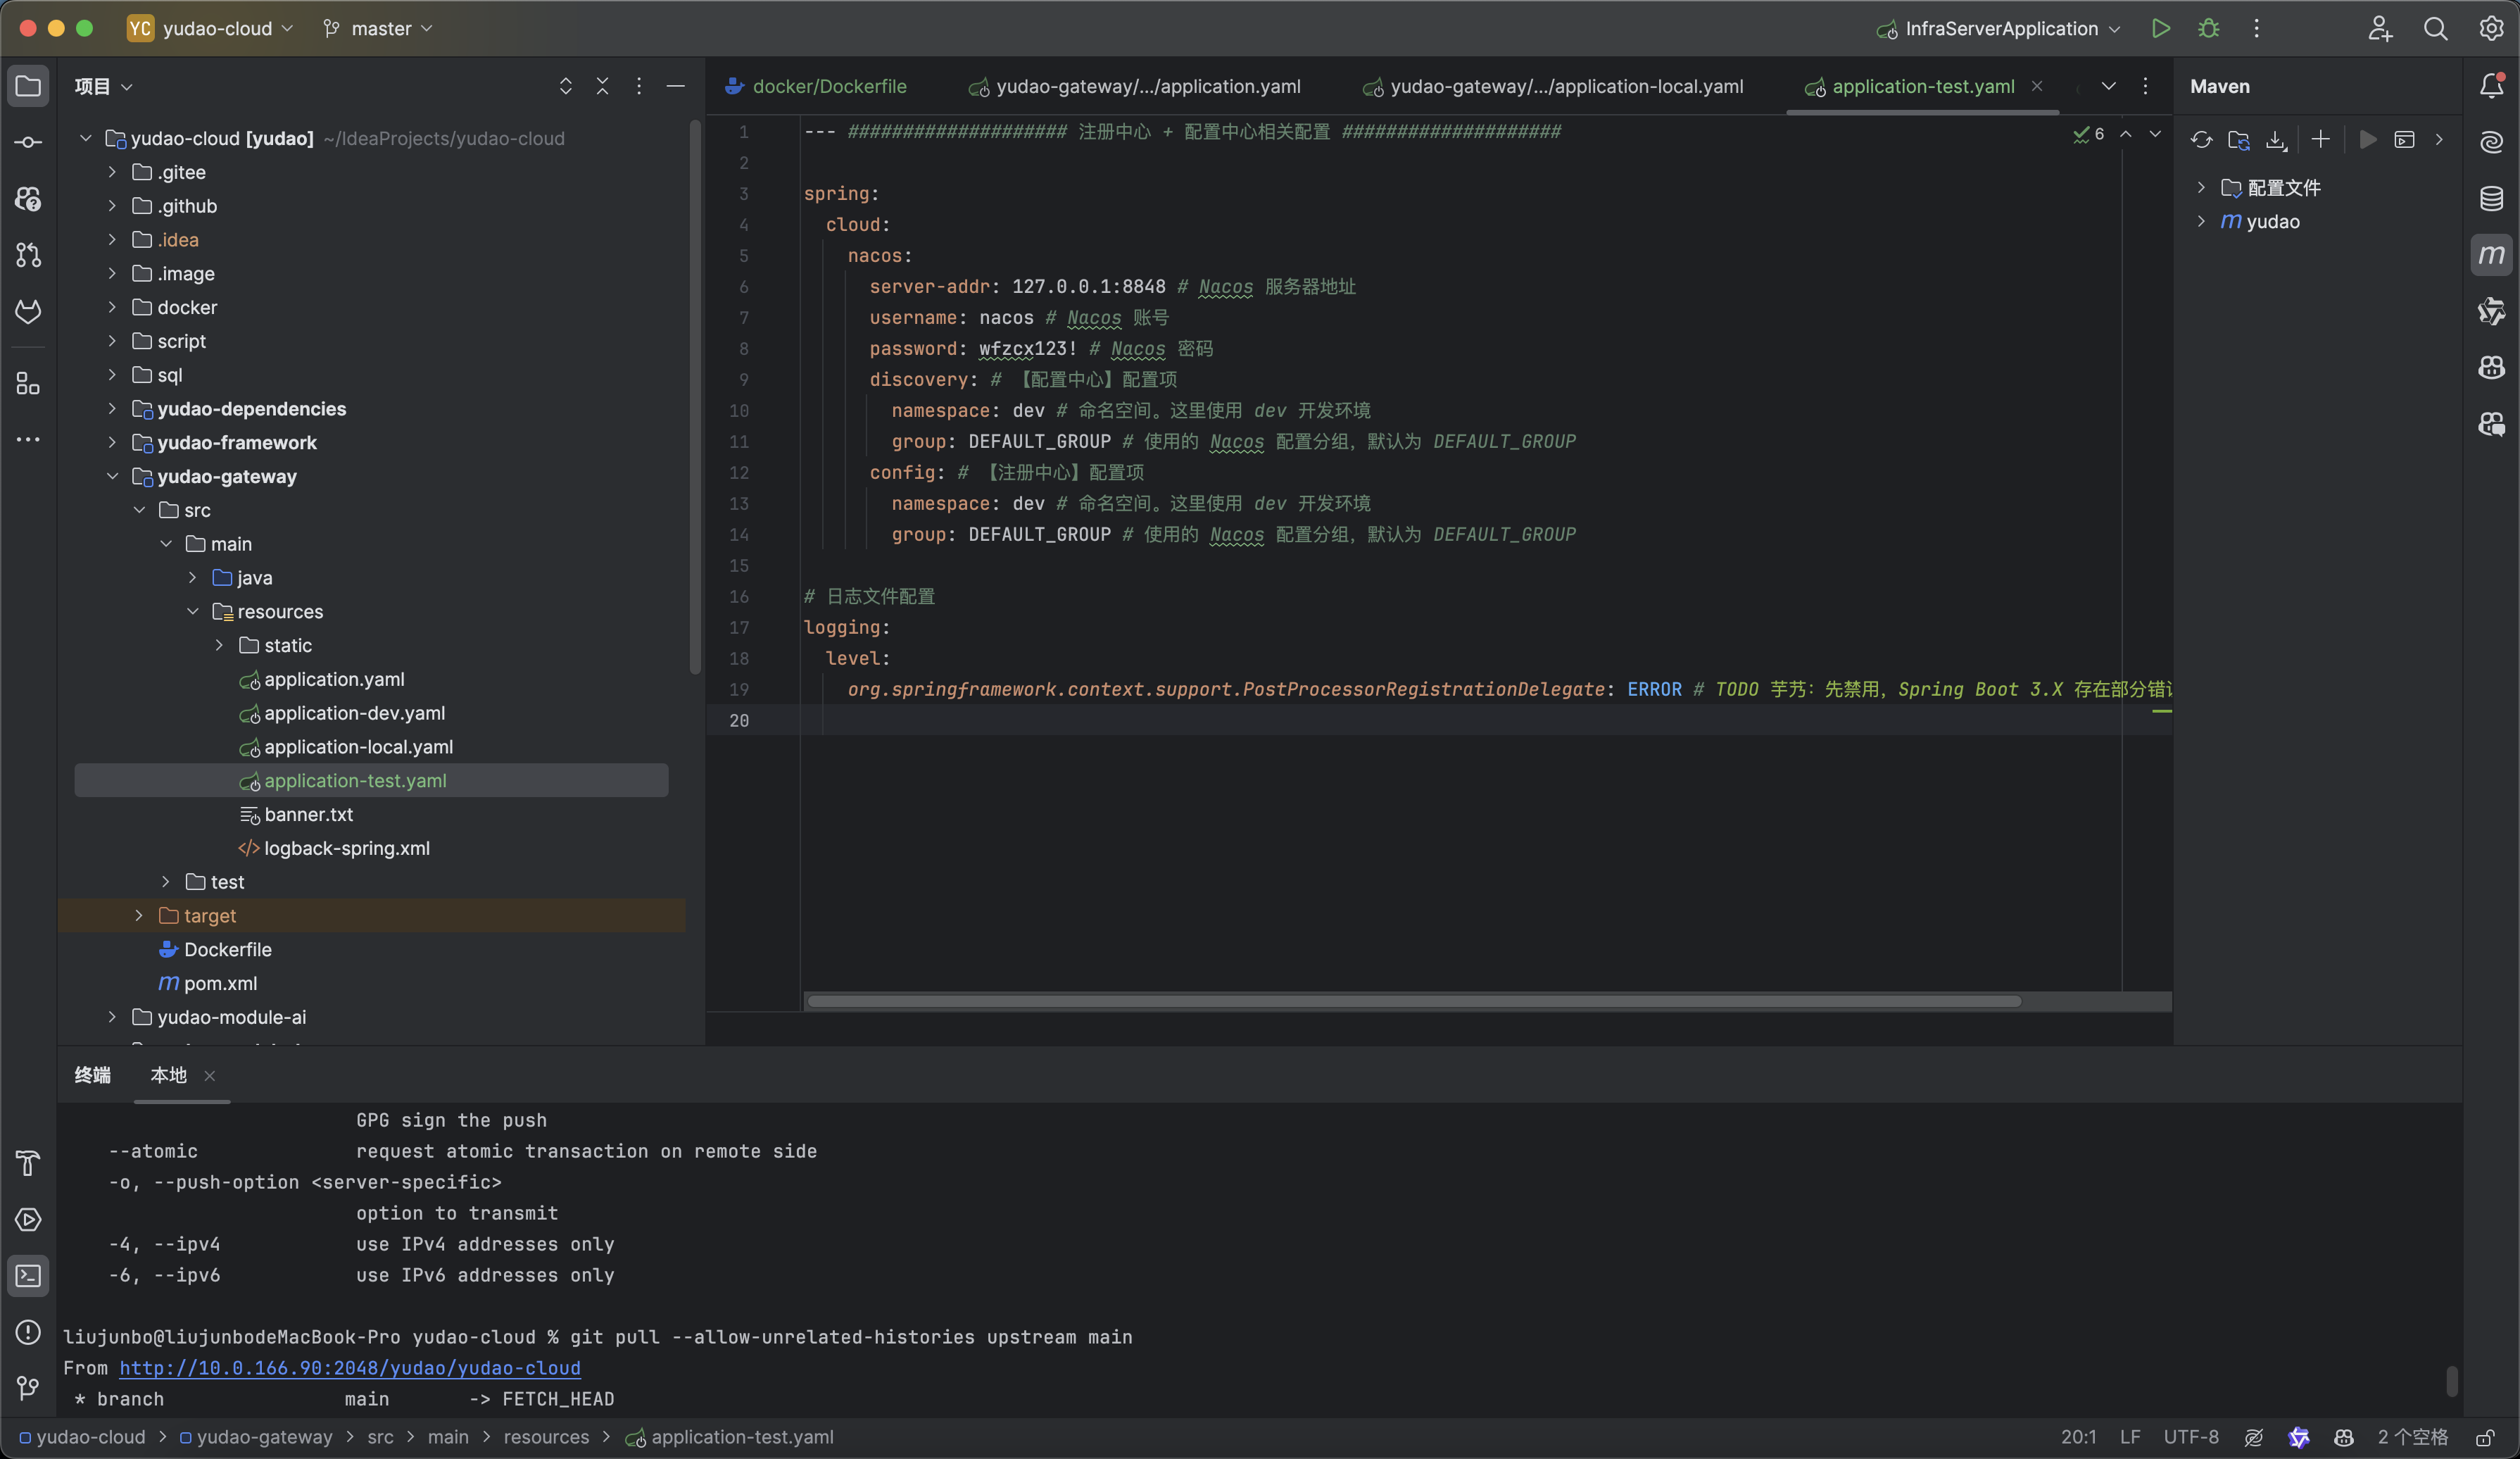Viewport: 2520px width, 1459px height.
Task: Expand the yudao-framework module
Action: (x=112, y=442)
